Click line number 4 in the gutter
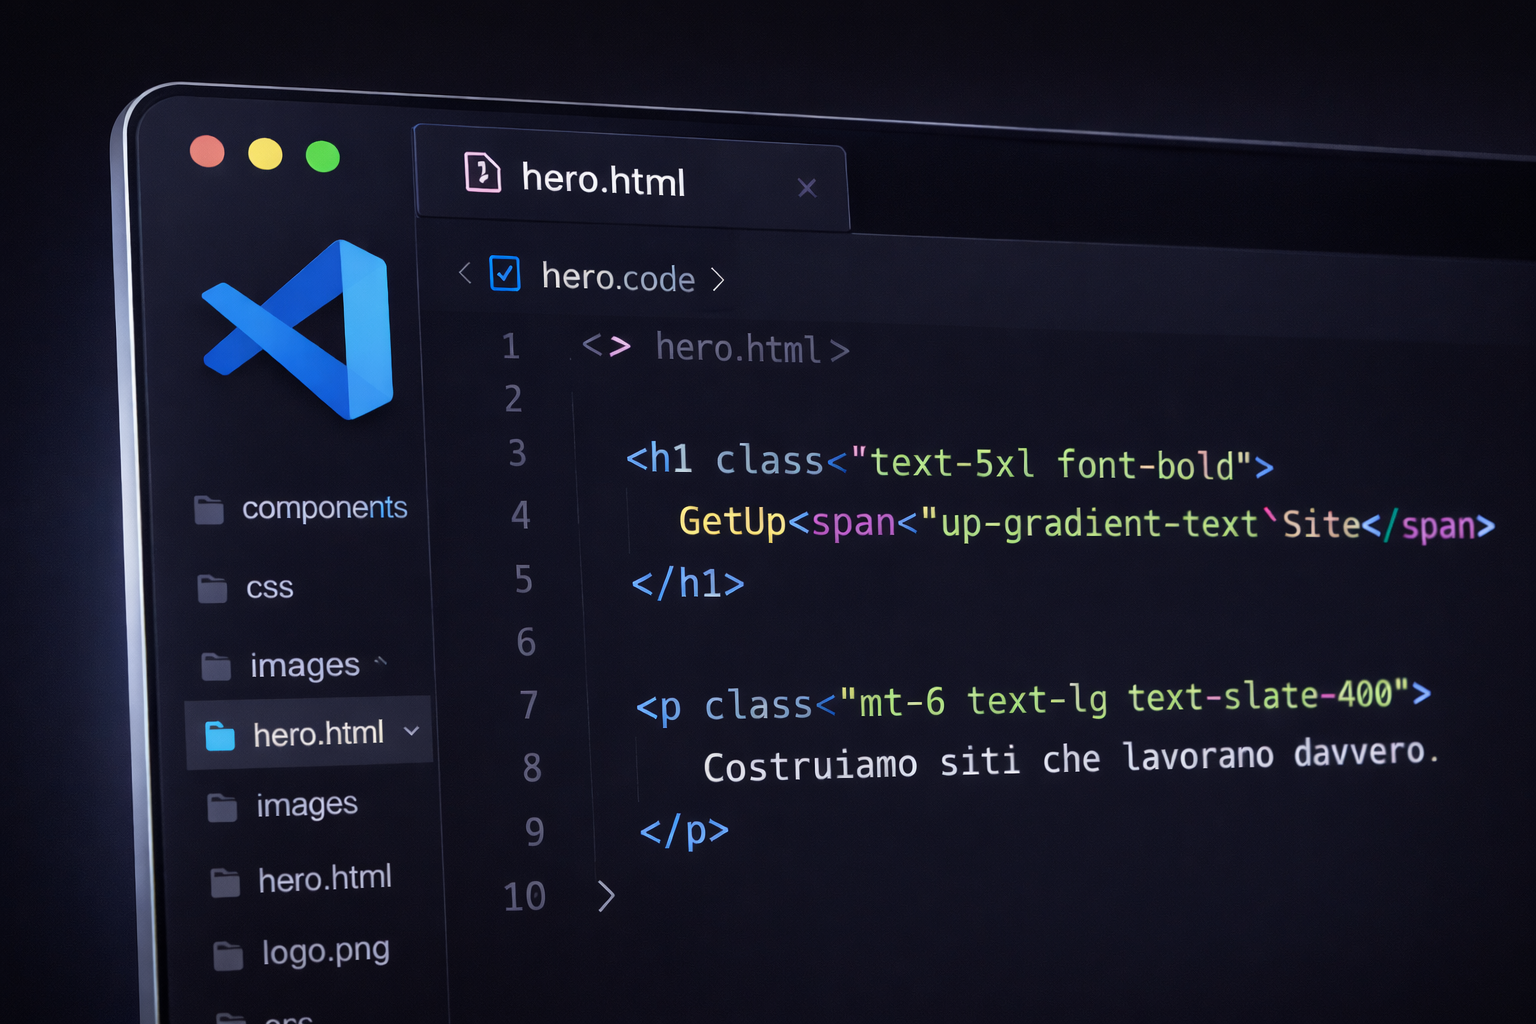1536x1024 pixels. (520, 515)
